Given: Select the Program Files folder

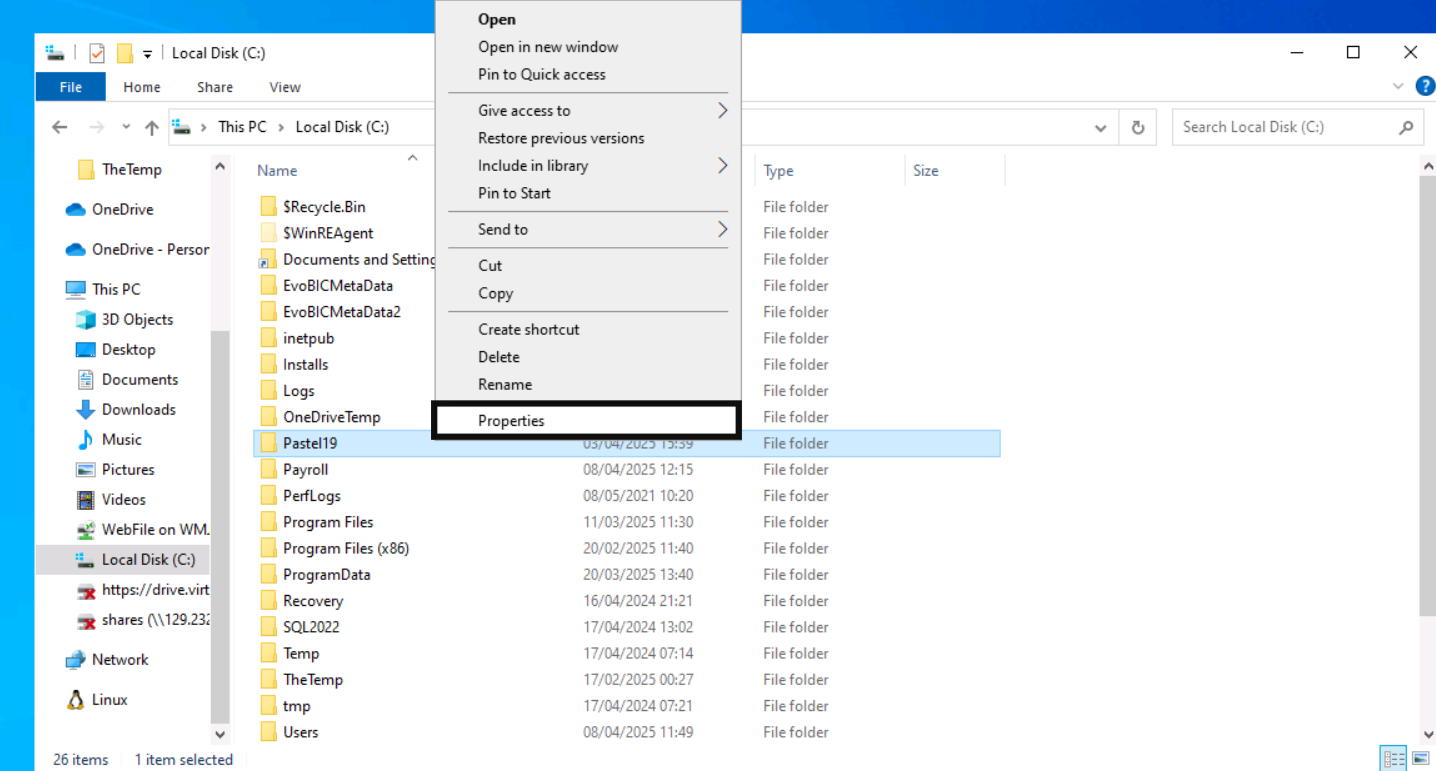Looking at the screenshot, I should [328, 522].
